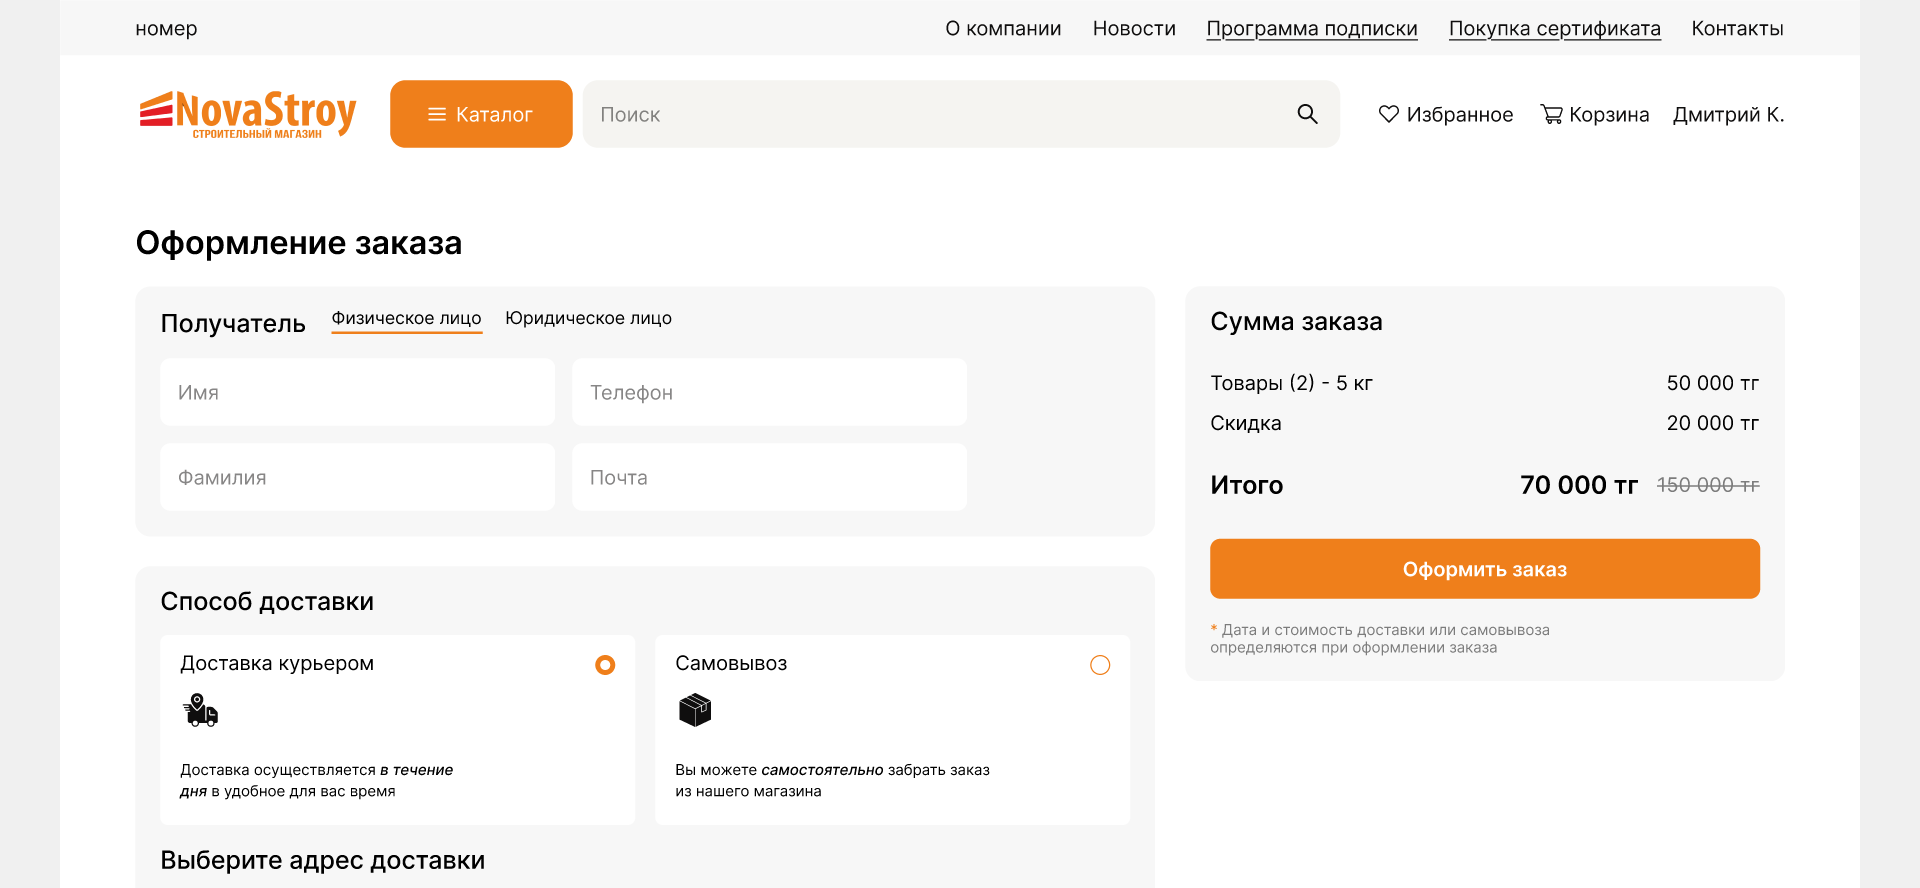Click Оформить заказ button

click(1485, 569)
